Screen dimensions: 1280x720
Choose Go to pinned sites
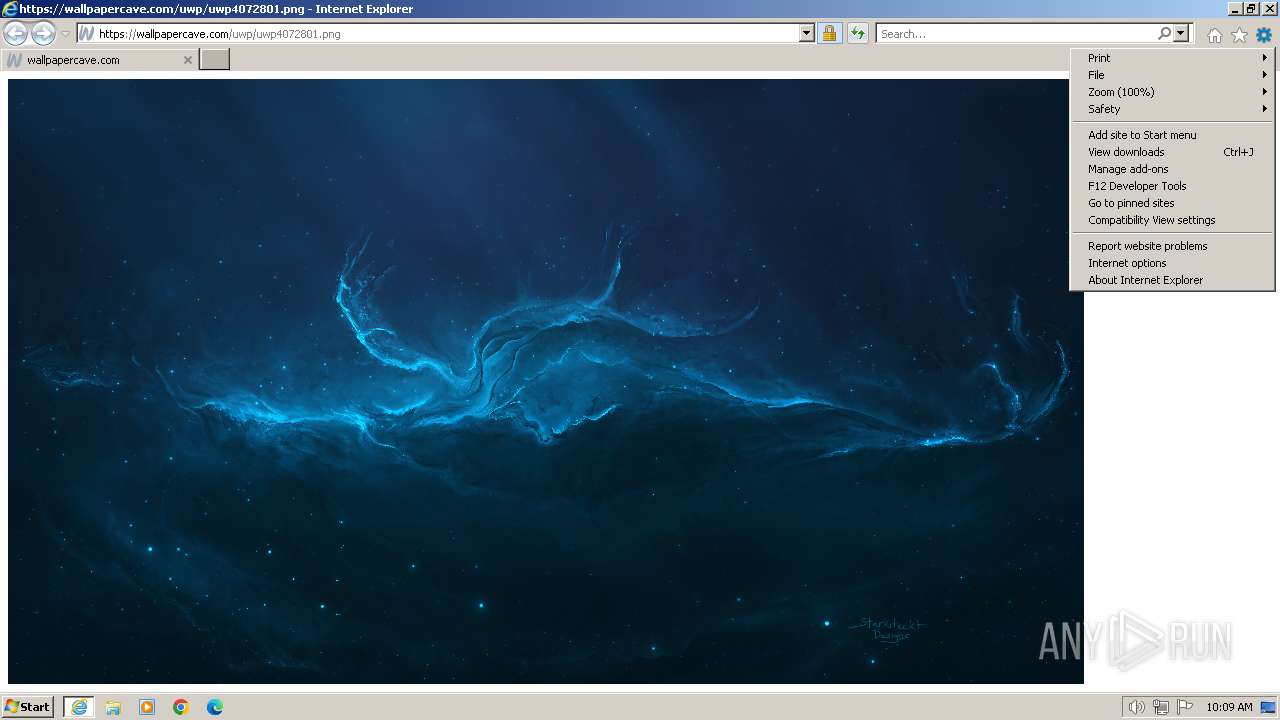[1171, 203]
